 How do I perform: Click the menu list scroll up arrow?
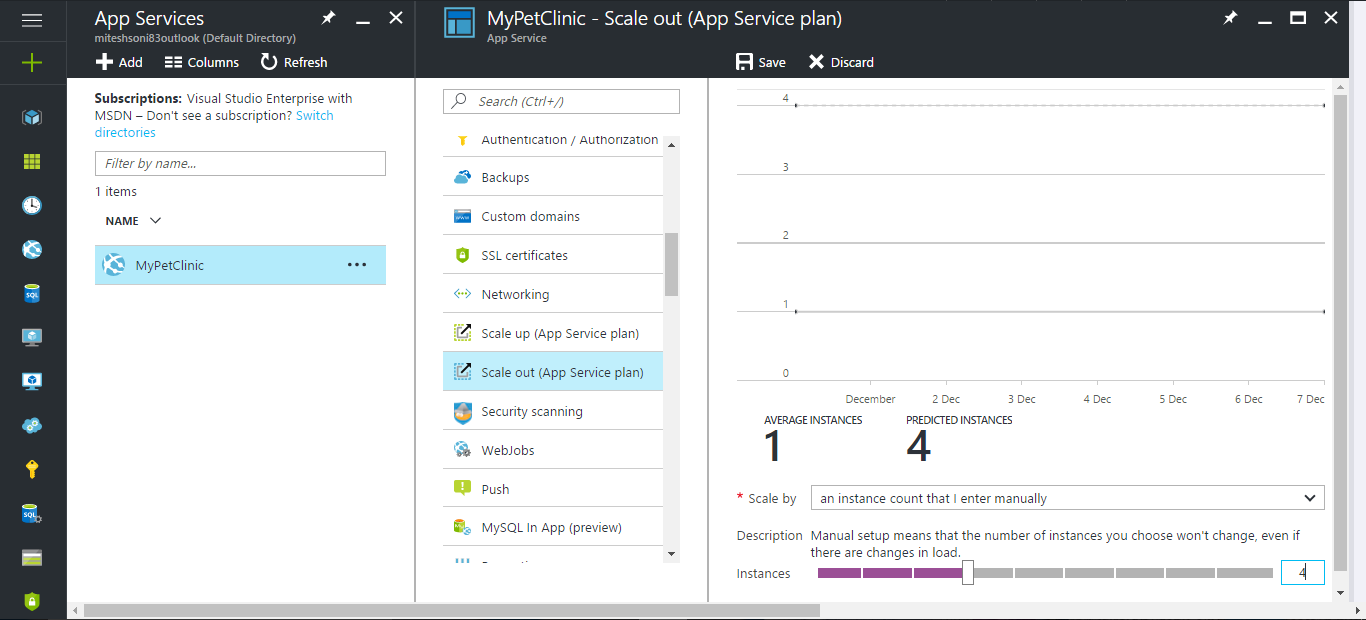coord(671,144)
